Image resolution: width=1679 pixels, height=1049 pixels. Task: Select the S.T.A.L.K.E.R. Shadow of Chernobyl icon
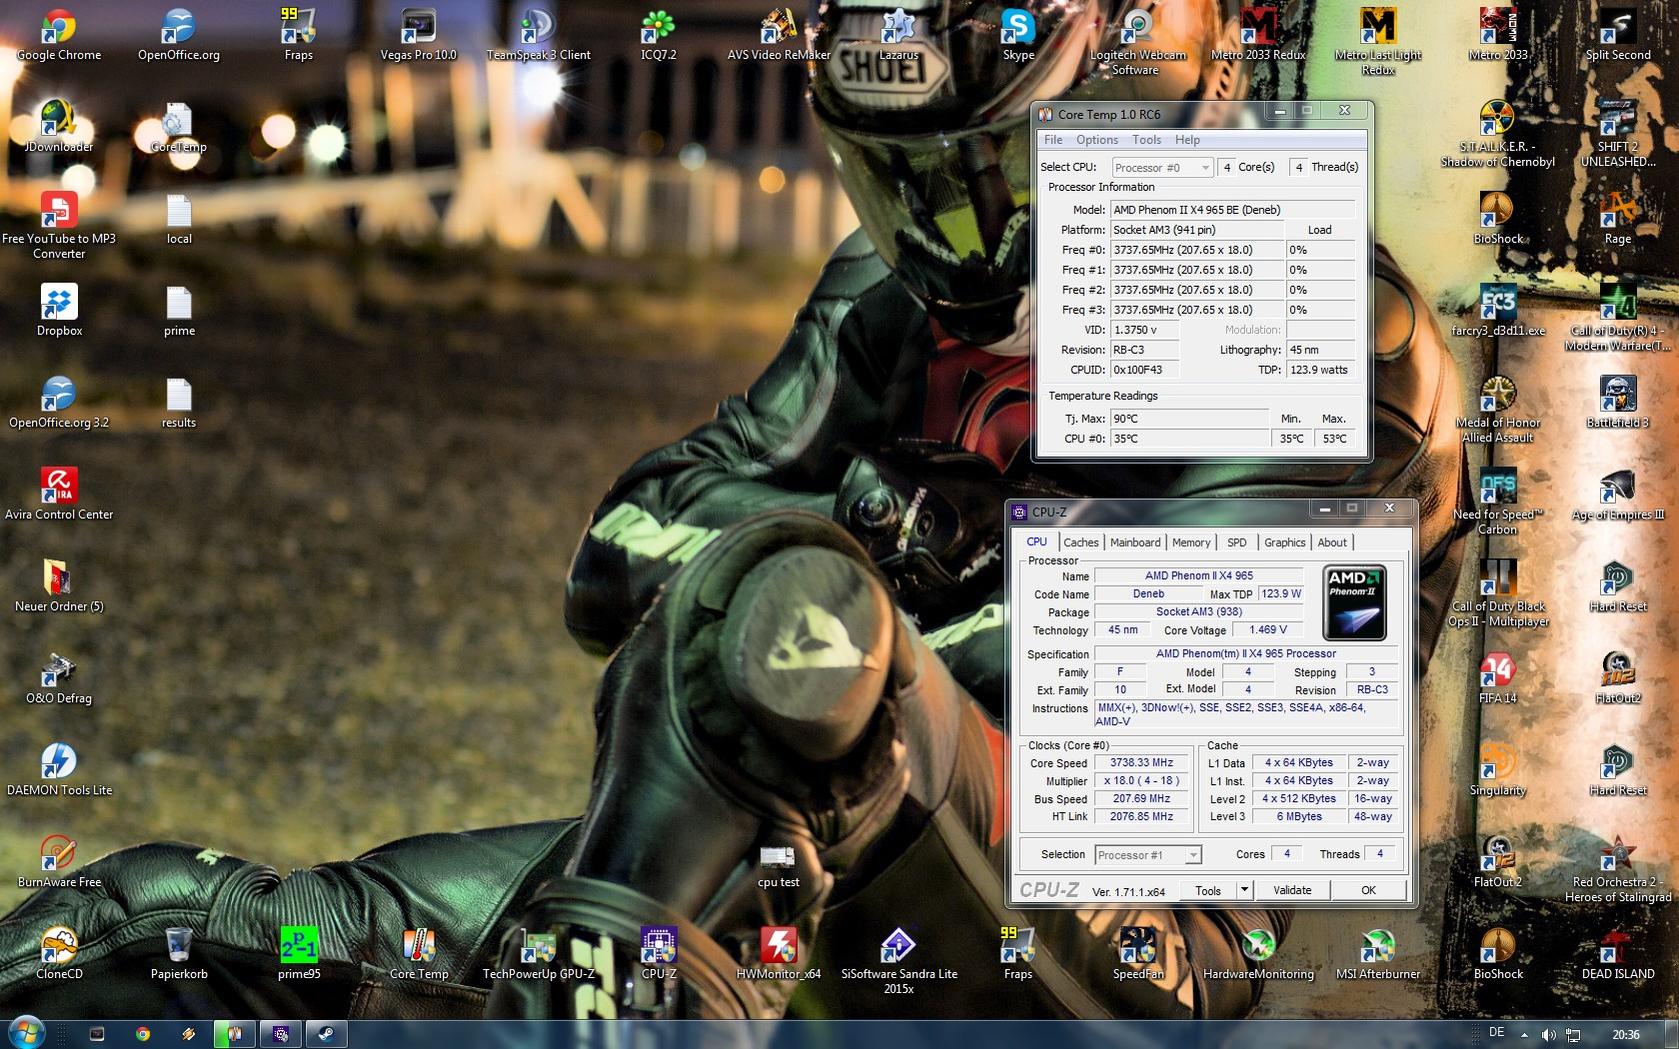click(x=1498, y=134)
